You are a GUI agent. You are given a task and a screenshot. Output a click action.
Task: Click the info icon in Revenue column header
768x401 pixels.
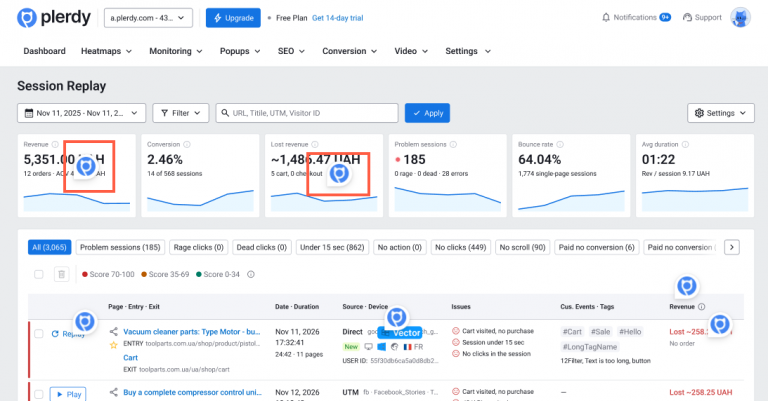(x=701, y=307)
